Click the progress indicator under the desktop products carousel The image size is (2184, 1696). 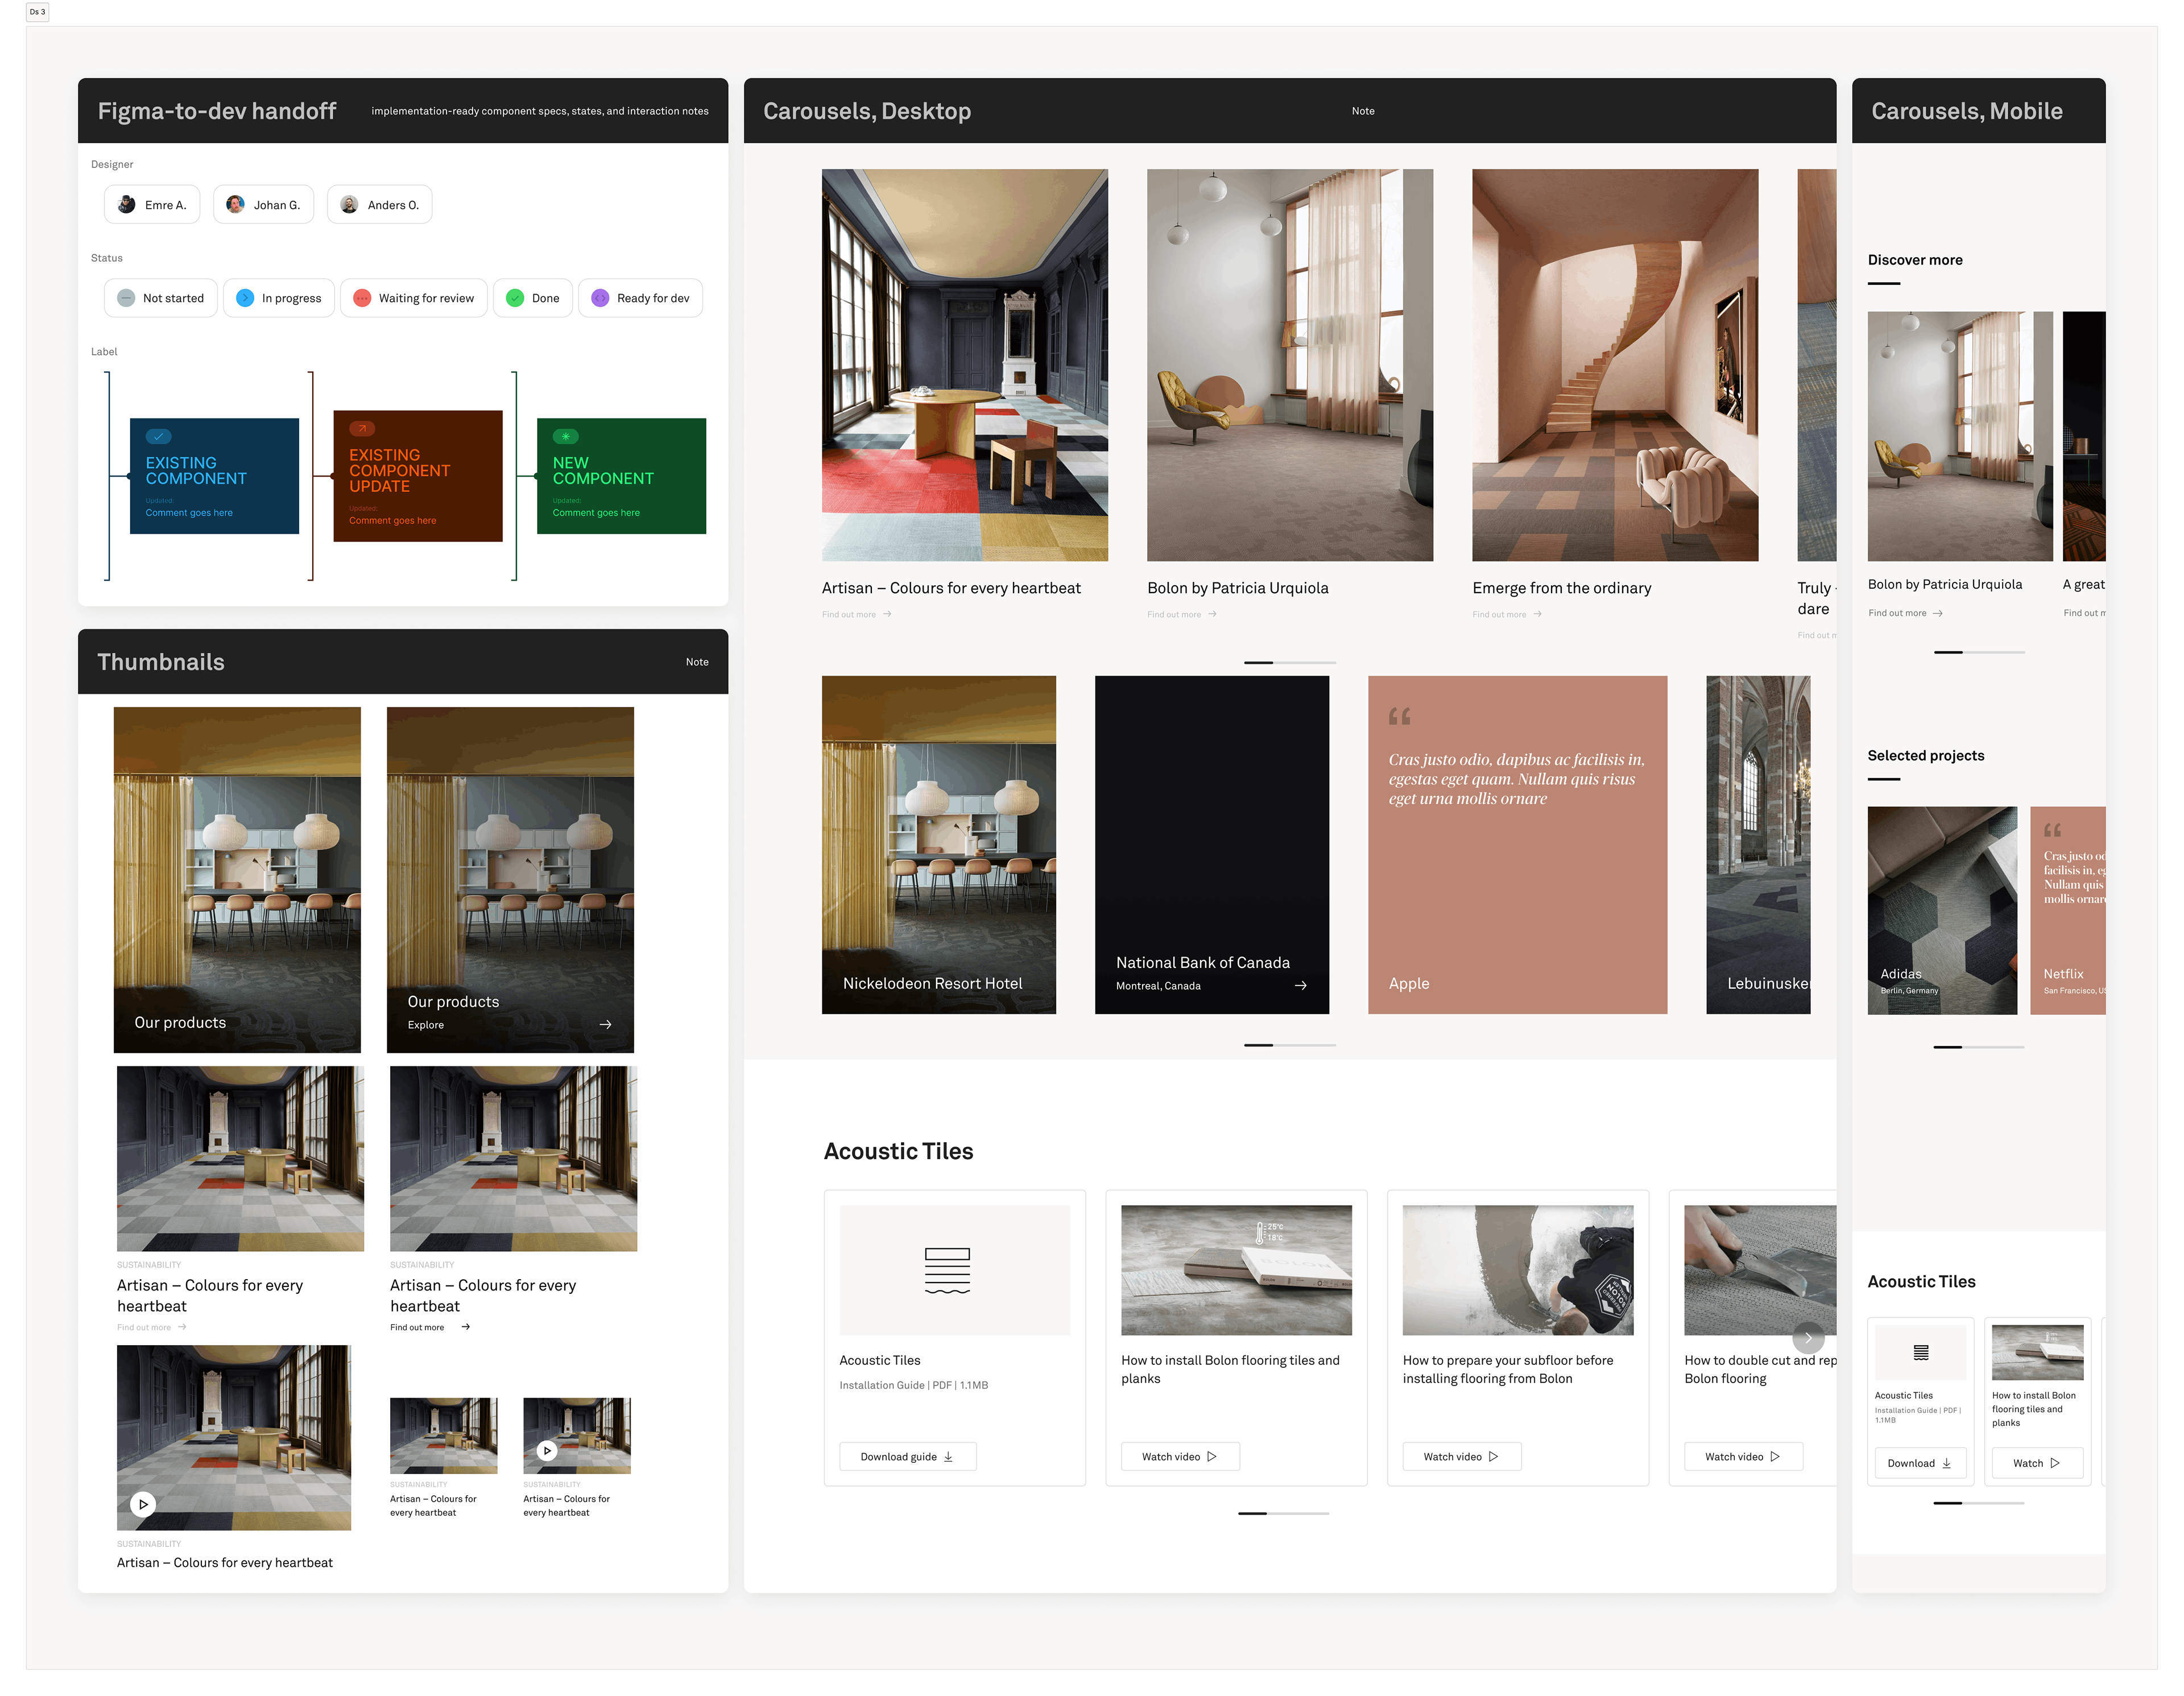click(1289, 663)
